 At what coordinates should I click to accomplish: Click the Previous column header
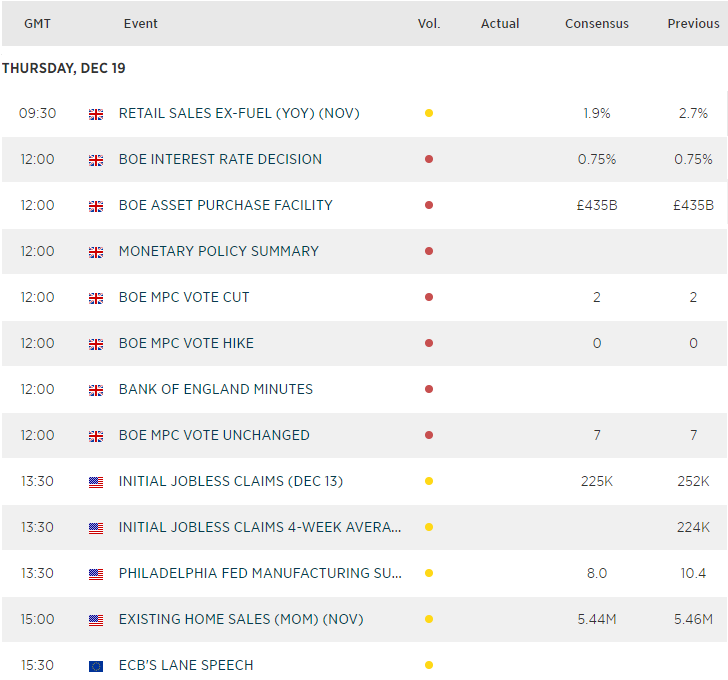[693, 24]
